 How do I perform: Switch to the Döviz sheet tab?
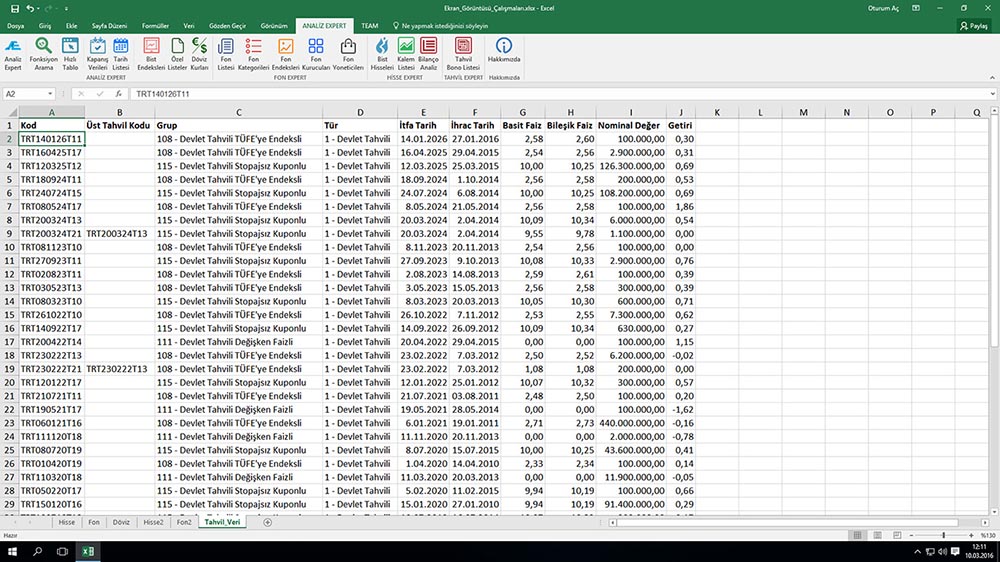point(121,522)
